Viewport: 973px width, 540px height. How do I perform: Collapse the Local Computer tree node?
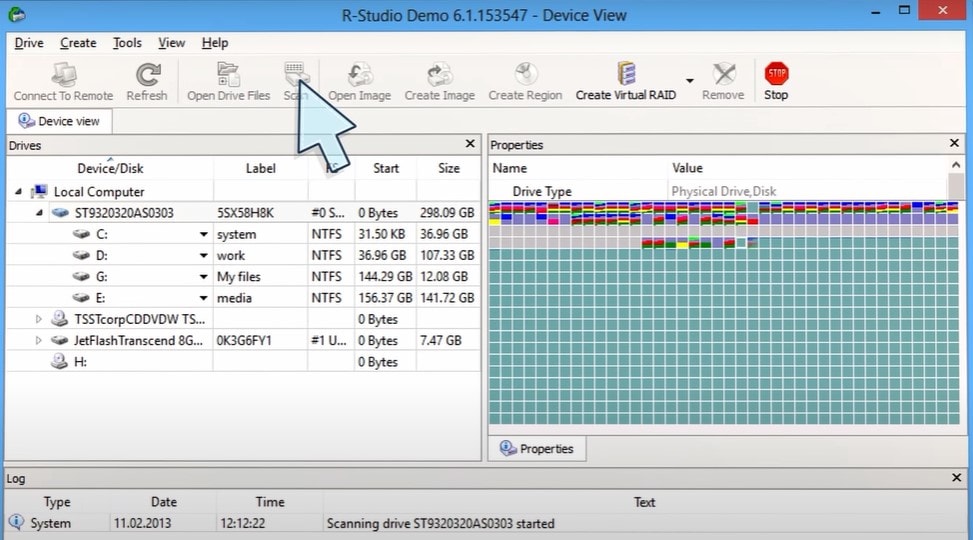coord(18,192)
